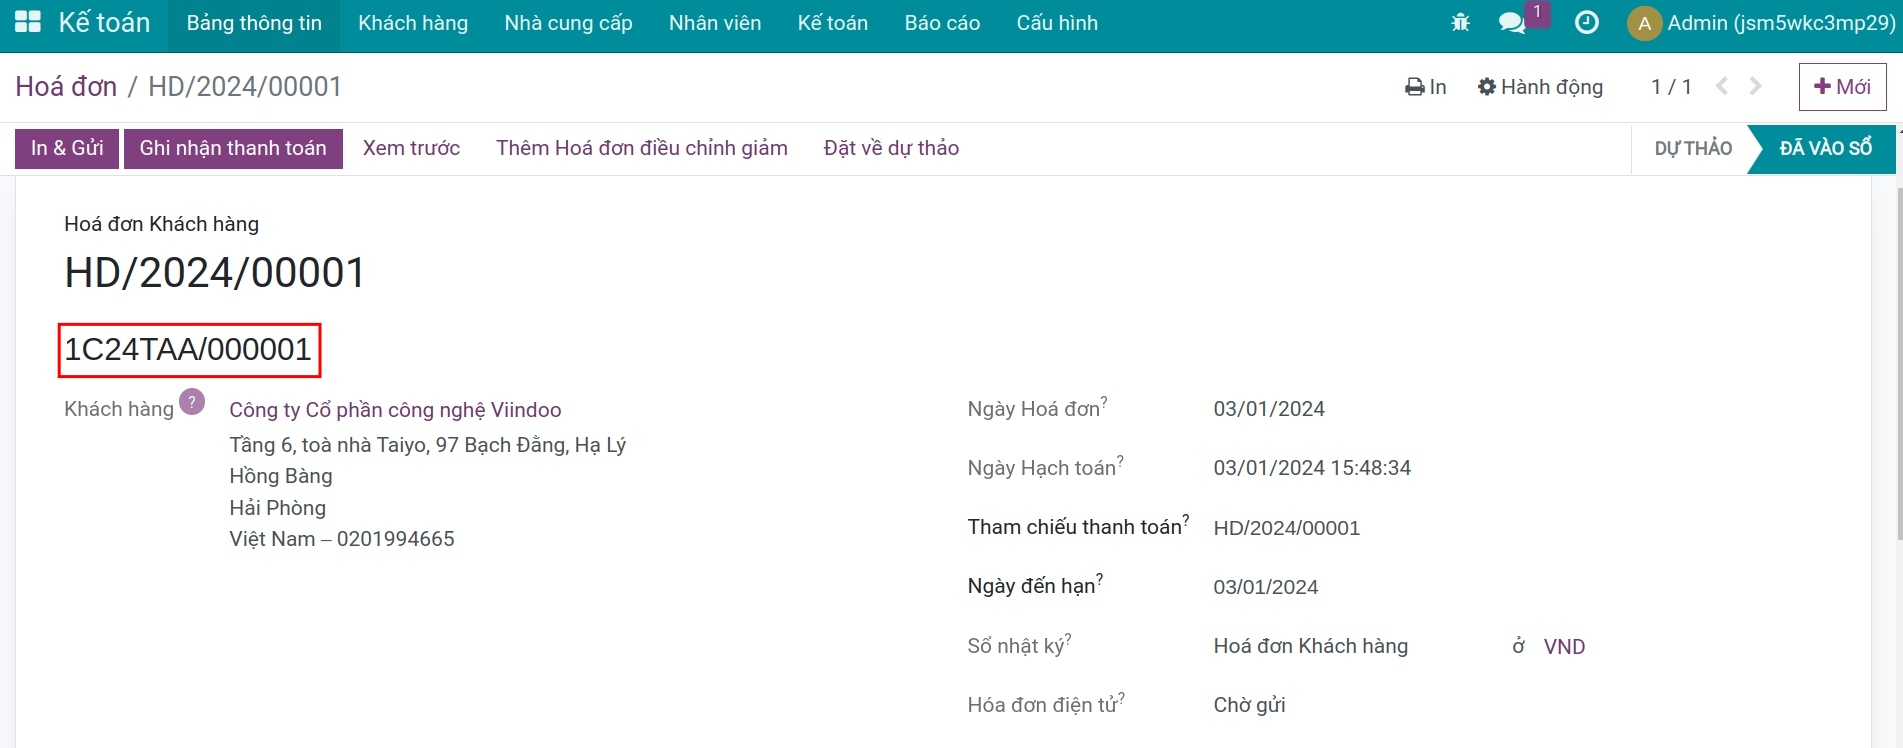Click Ngày đến hạn due date value
The image size is (1903, 748).
coord(1266,587)
